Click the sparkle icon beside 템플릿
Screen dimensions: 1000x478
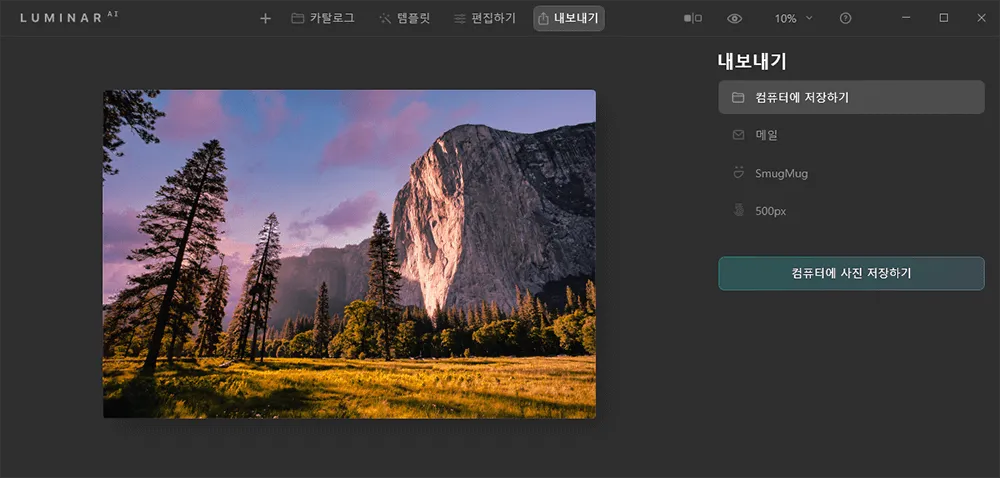click(385, 18)
